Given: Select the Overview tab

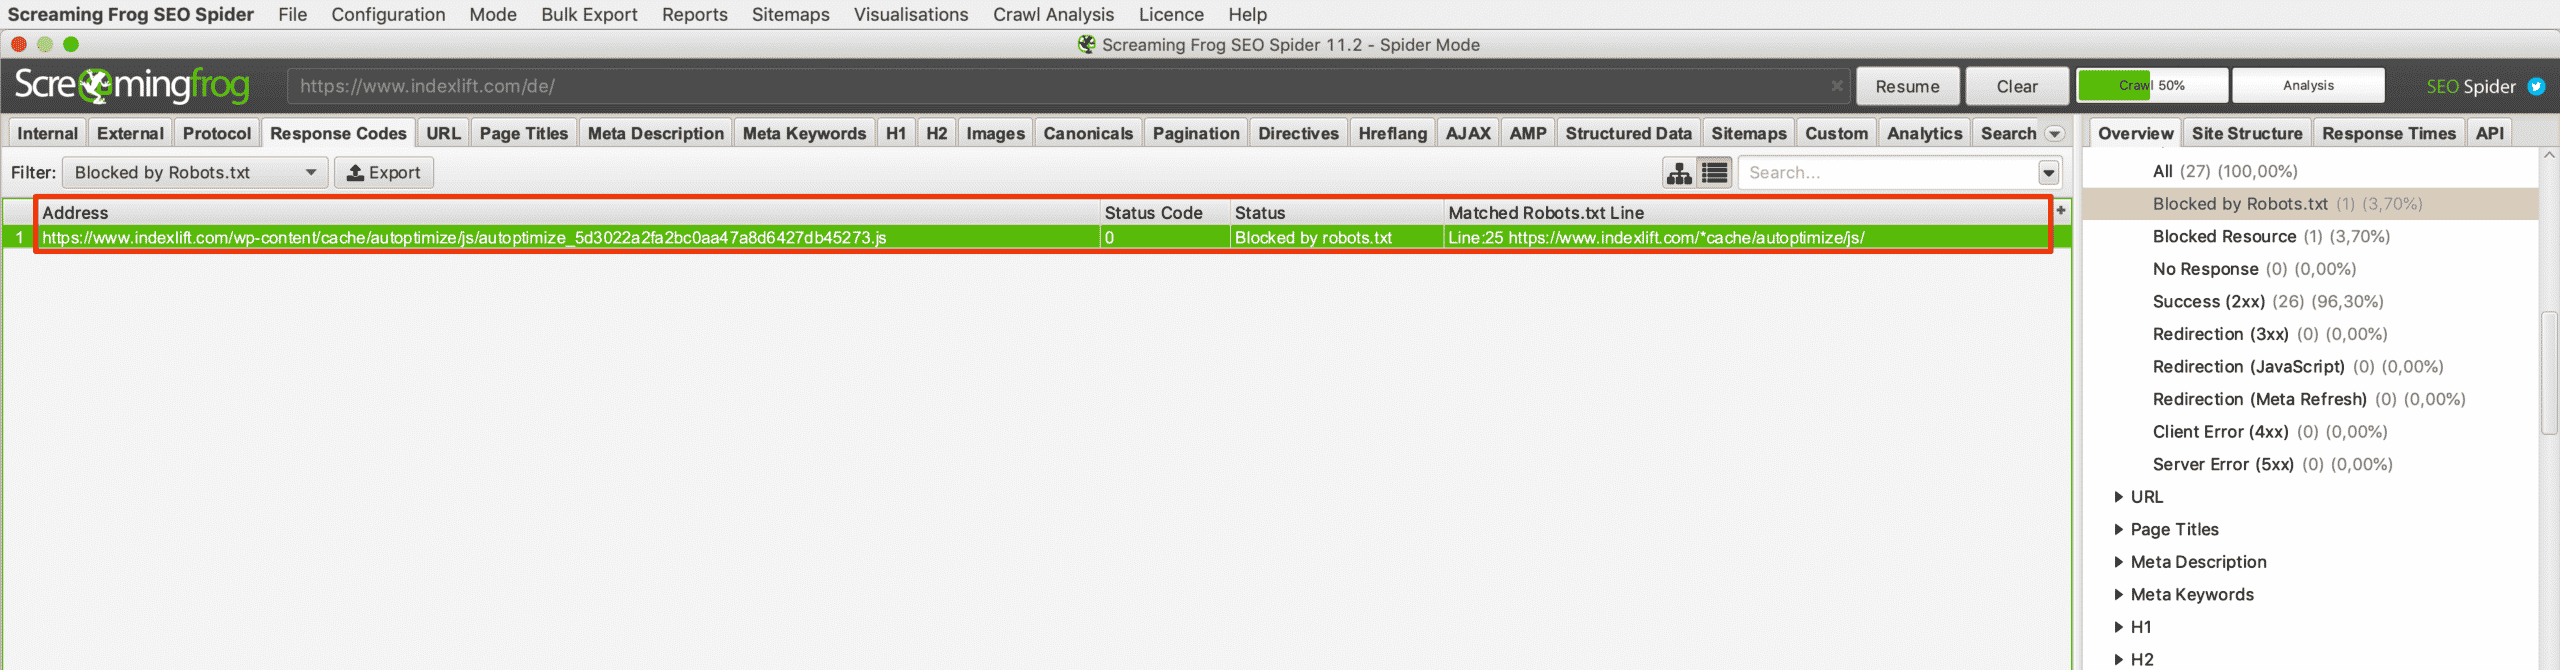Looking at the screenshot, I should click(2135, 133).
